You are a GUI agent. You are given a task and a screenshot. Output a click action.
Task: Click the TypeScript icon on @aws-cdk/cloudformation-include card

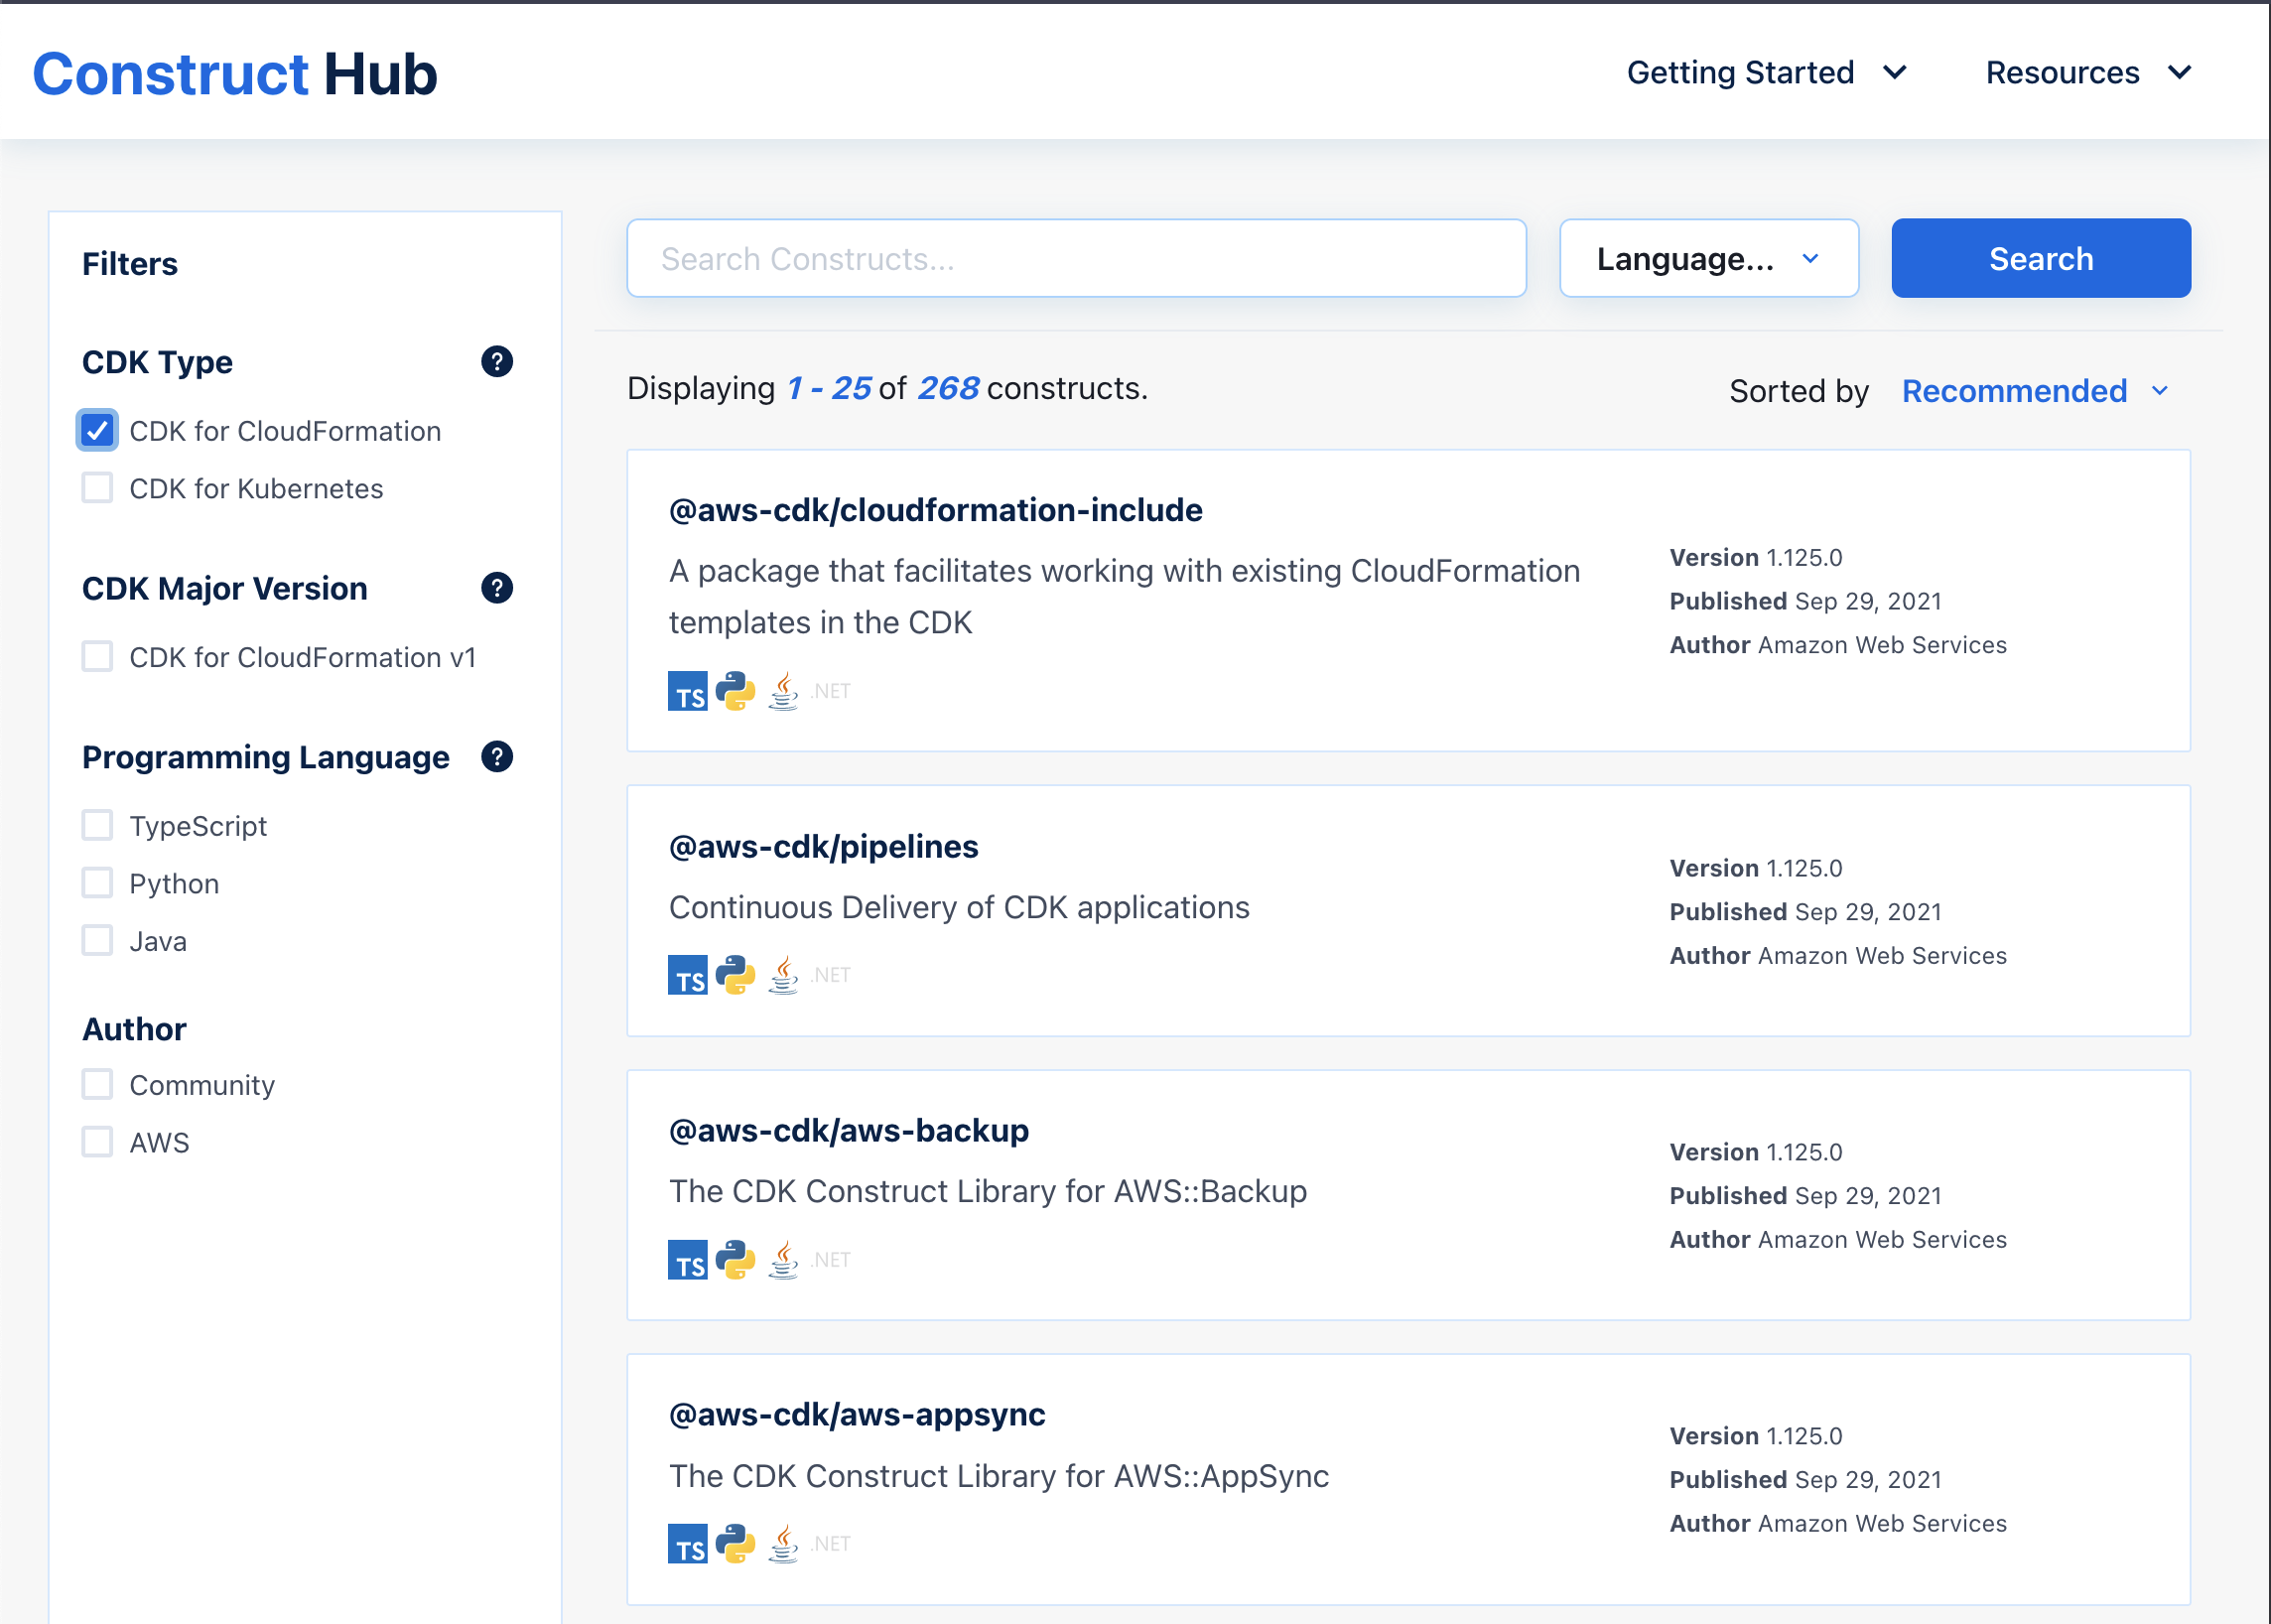[687, 691]
